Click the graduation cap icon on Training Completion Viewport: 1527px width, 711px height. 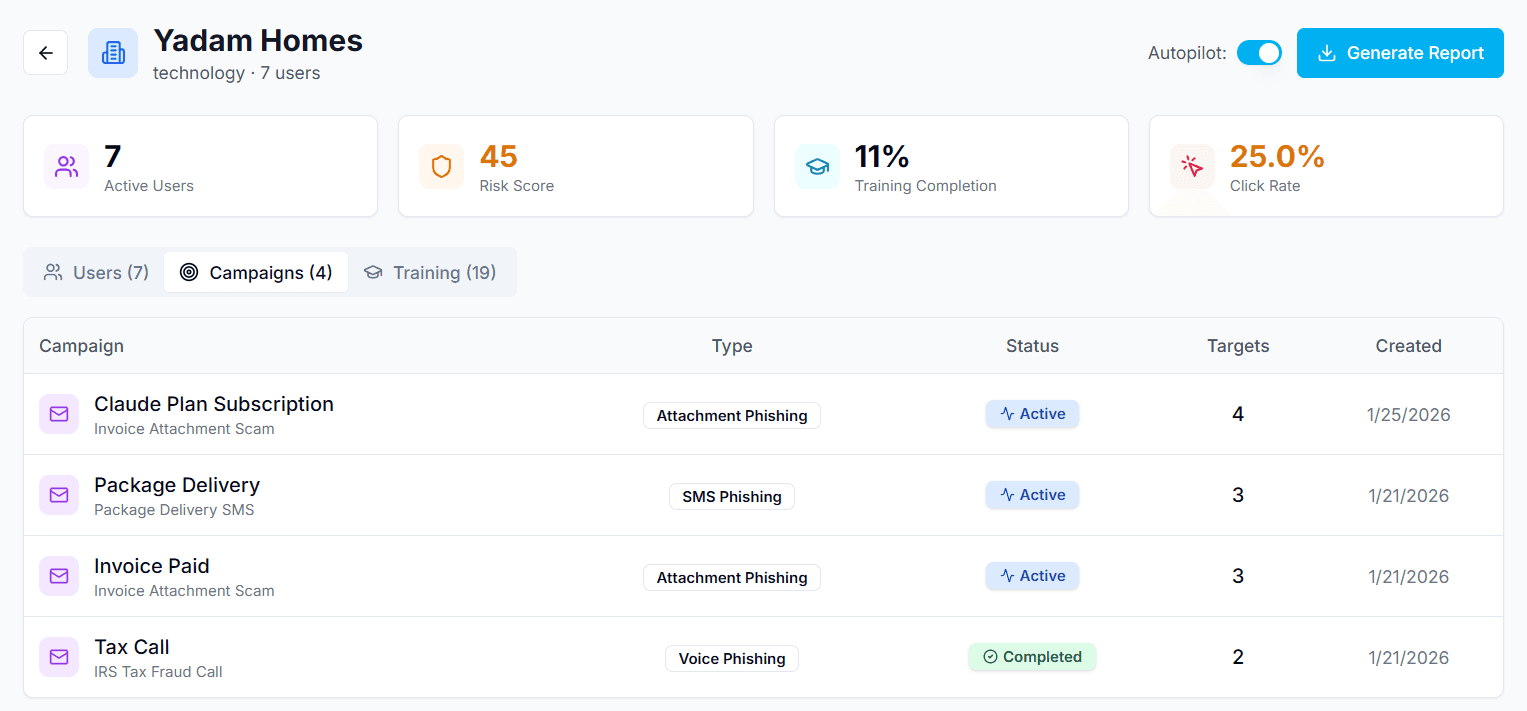click(x=817, y=166)
